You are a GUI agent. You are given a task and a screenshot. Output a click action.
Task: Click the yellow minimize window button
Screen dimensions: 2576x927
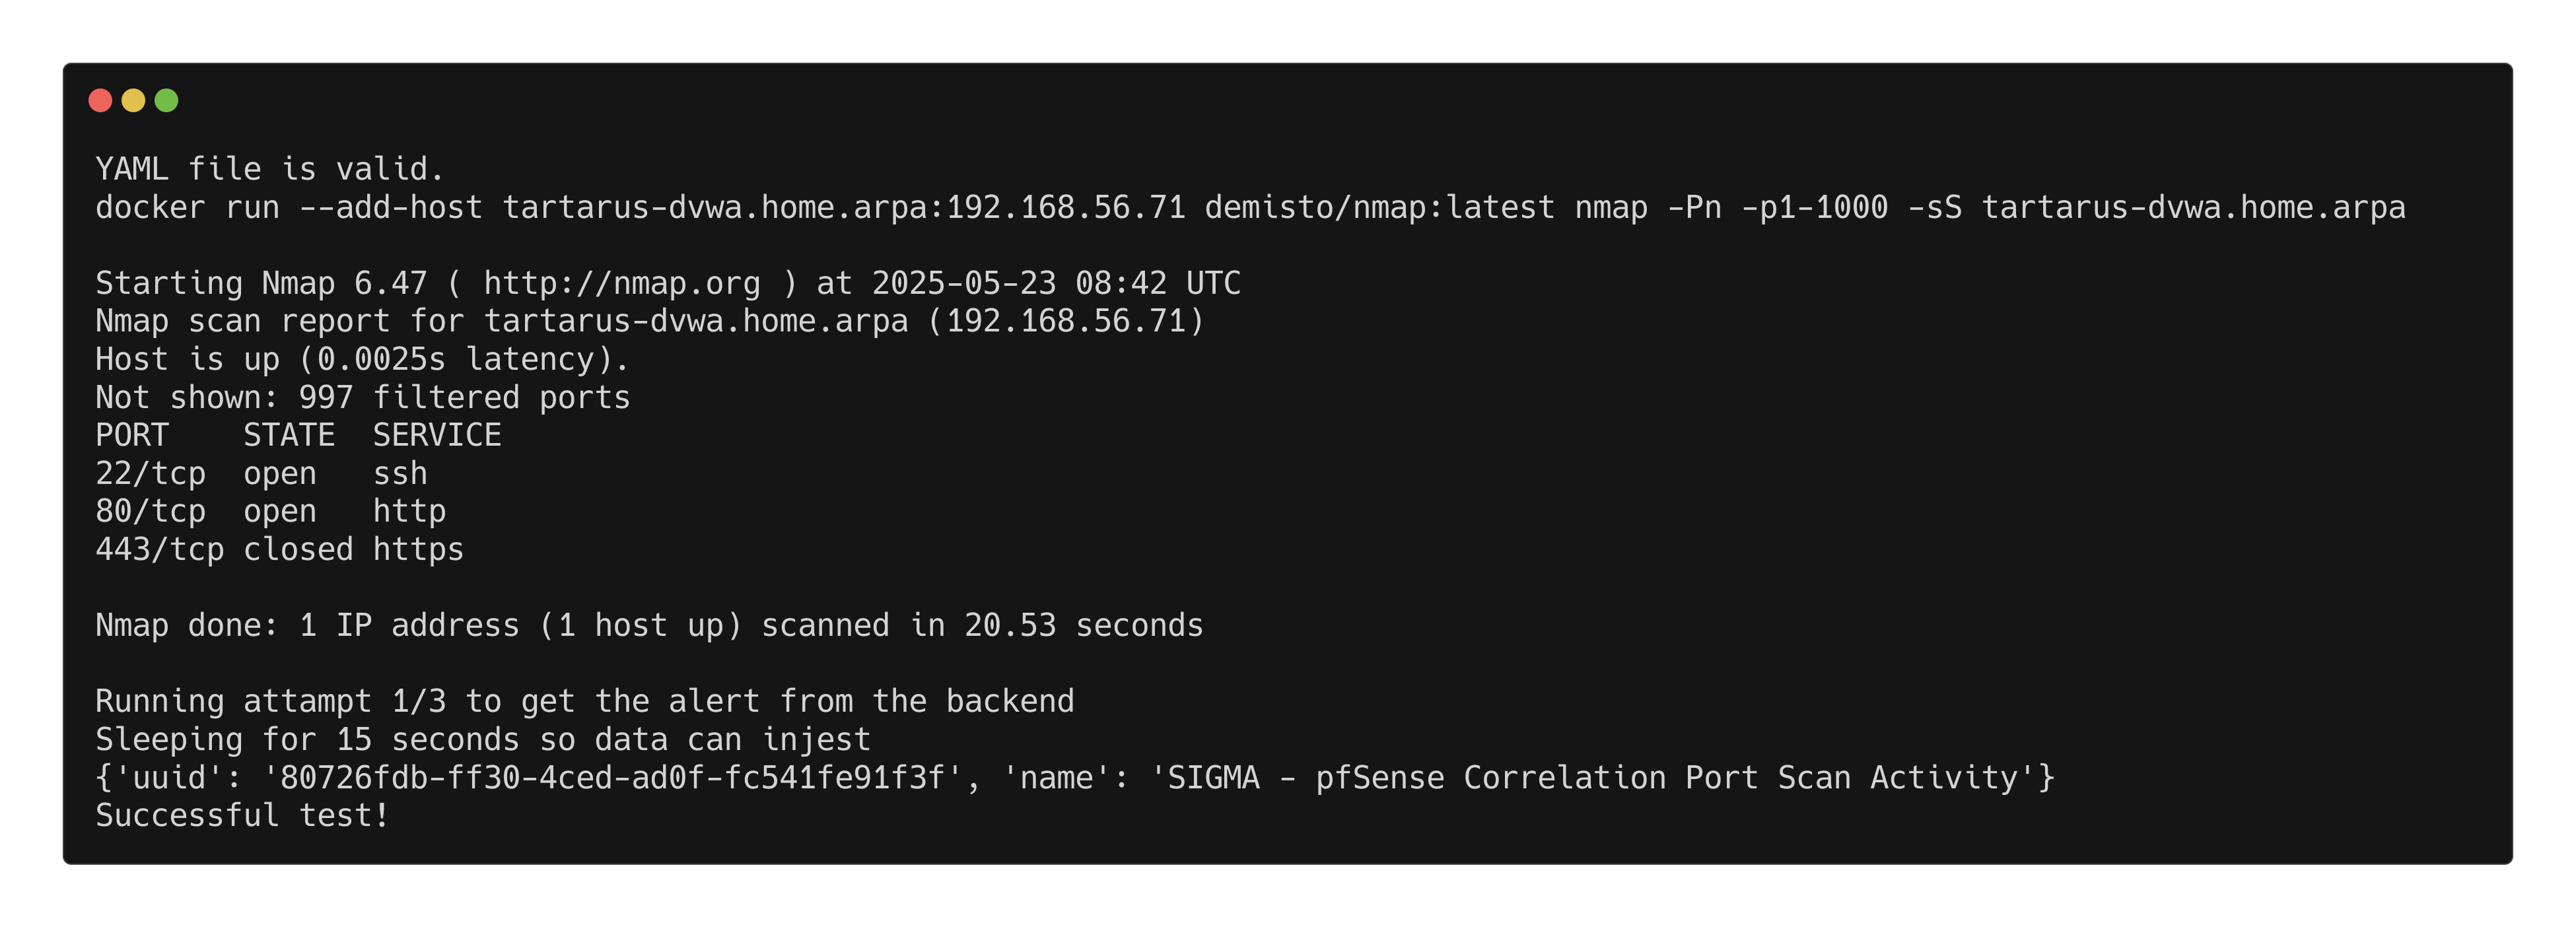click(133, 100)
